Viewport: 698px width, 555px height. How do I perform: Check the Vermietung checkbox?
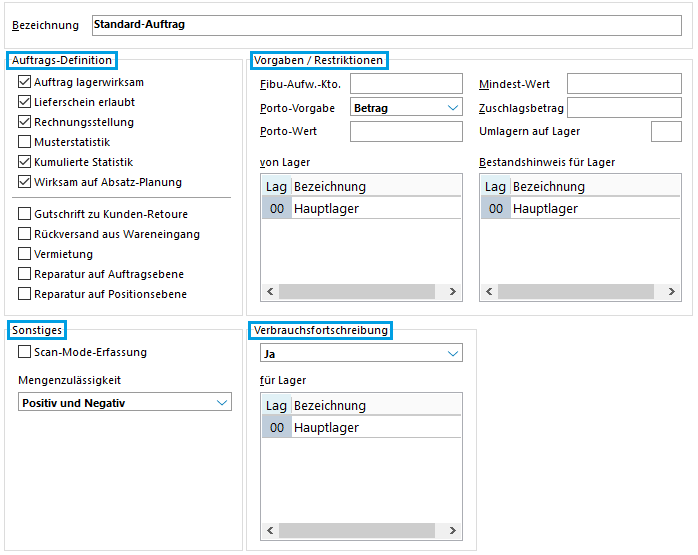(25, 254)
